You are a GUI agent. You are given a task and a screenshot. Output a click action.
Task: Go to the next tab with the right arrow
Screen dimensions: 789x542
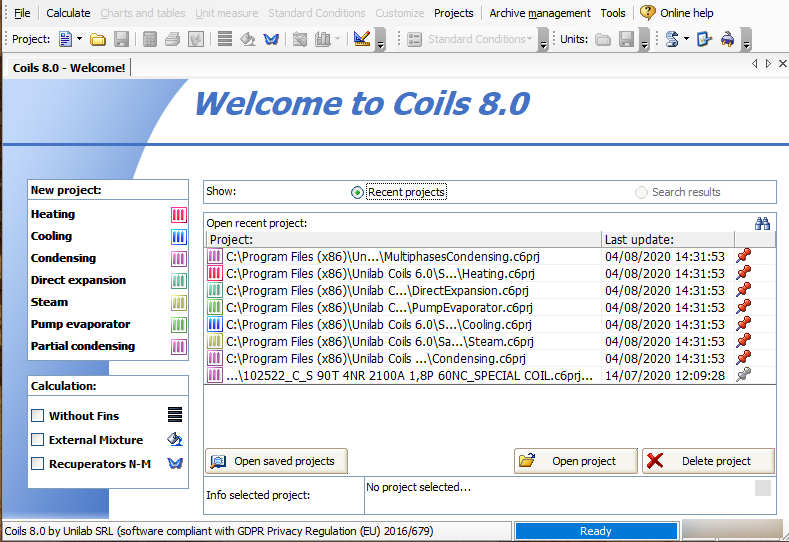(x=768, y=63)
